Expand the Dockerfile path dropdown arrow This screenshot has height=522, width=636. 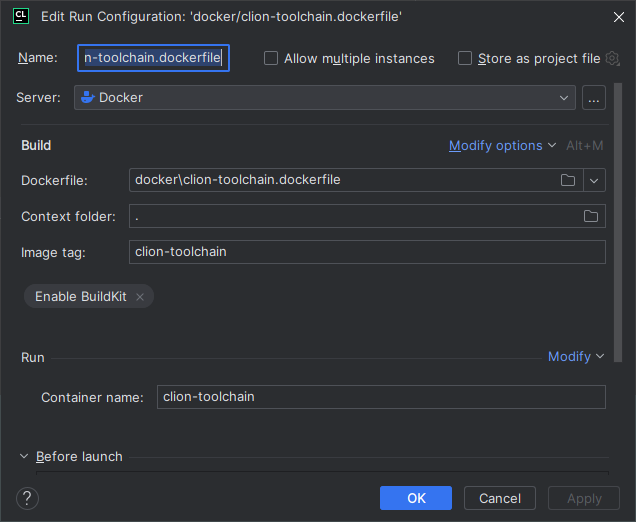pyautogui.click(x=594, y=180)
